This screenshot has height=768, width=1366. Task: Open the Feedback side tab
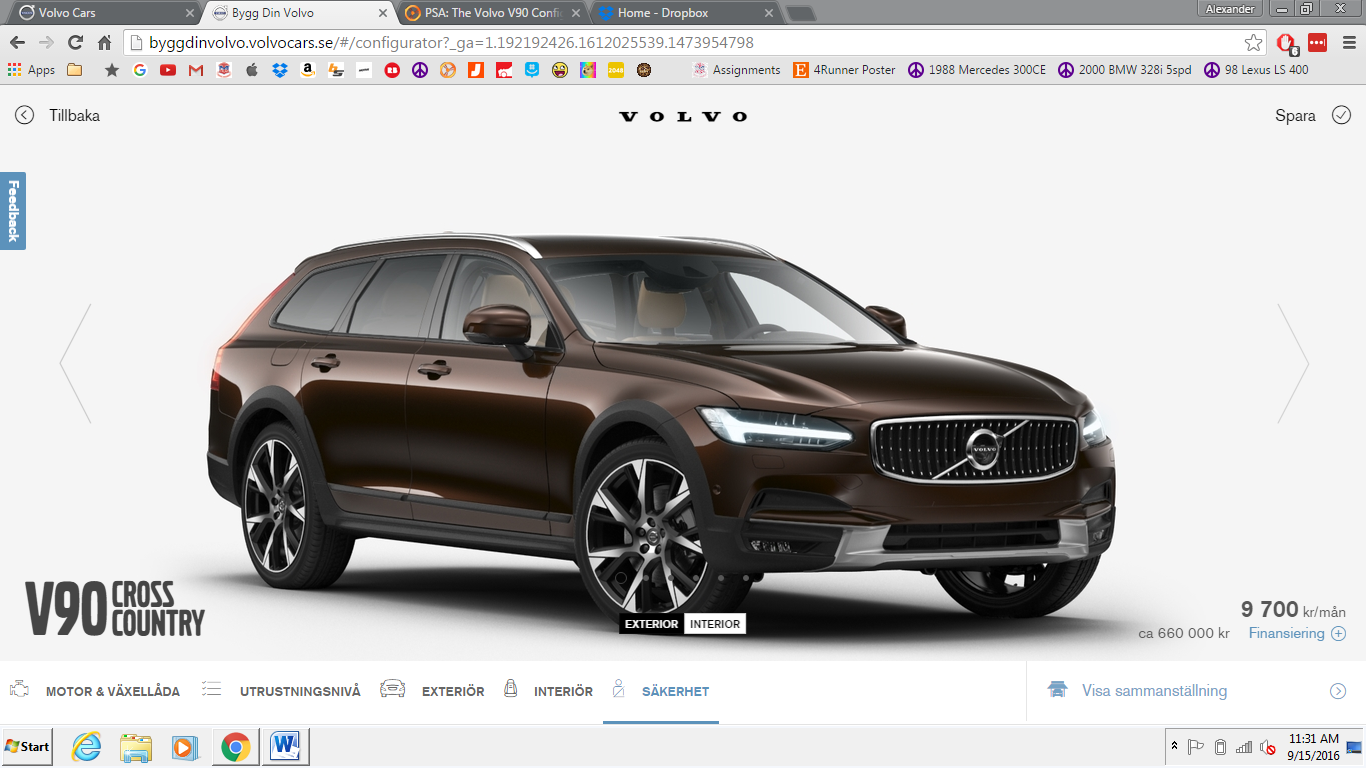coord(13,210)
